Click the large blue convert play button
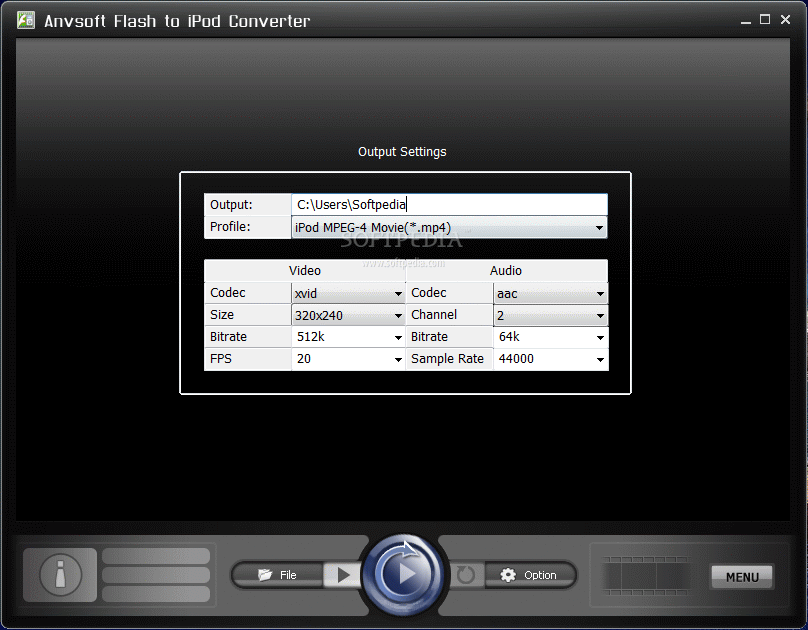 tap(403, 573)
